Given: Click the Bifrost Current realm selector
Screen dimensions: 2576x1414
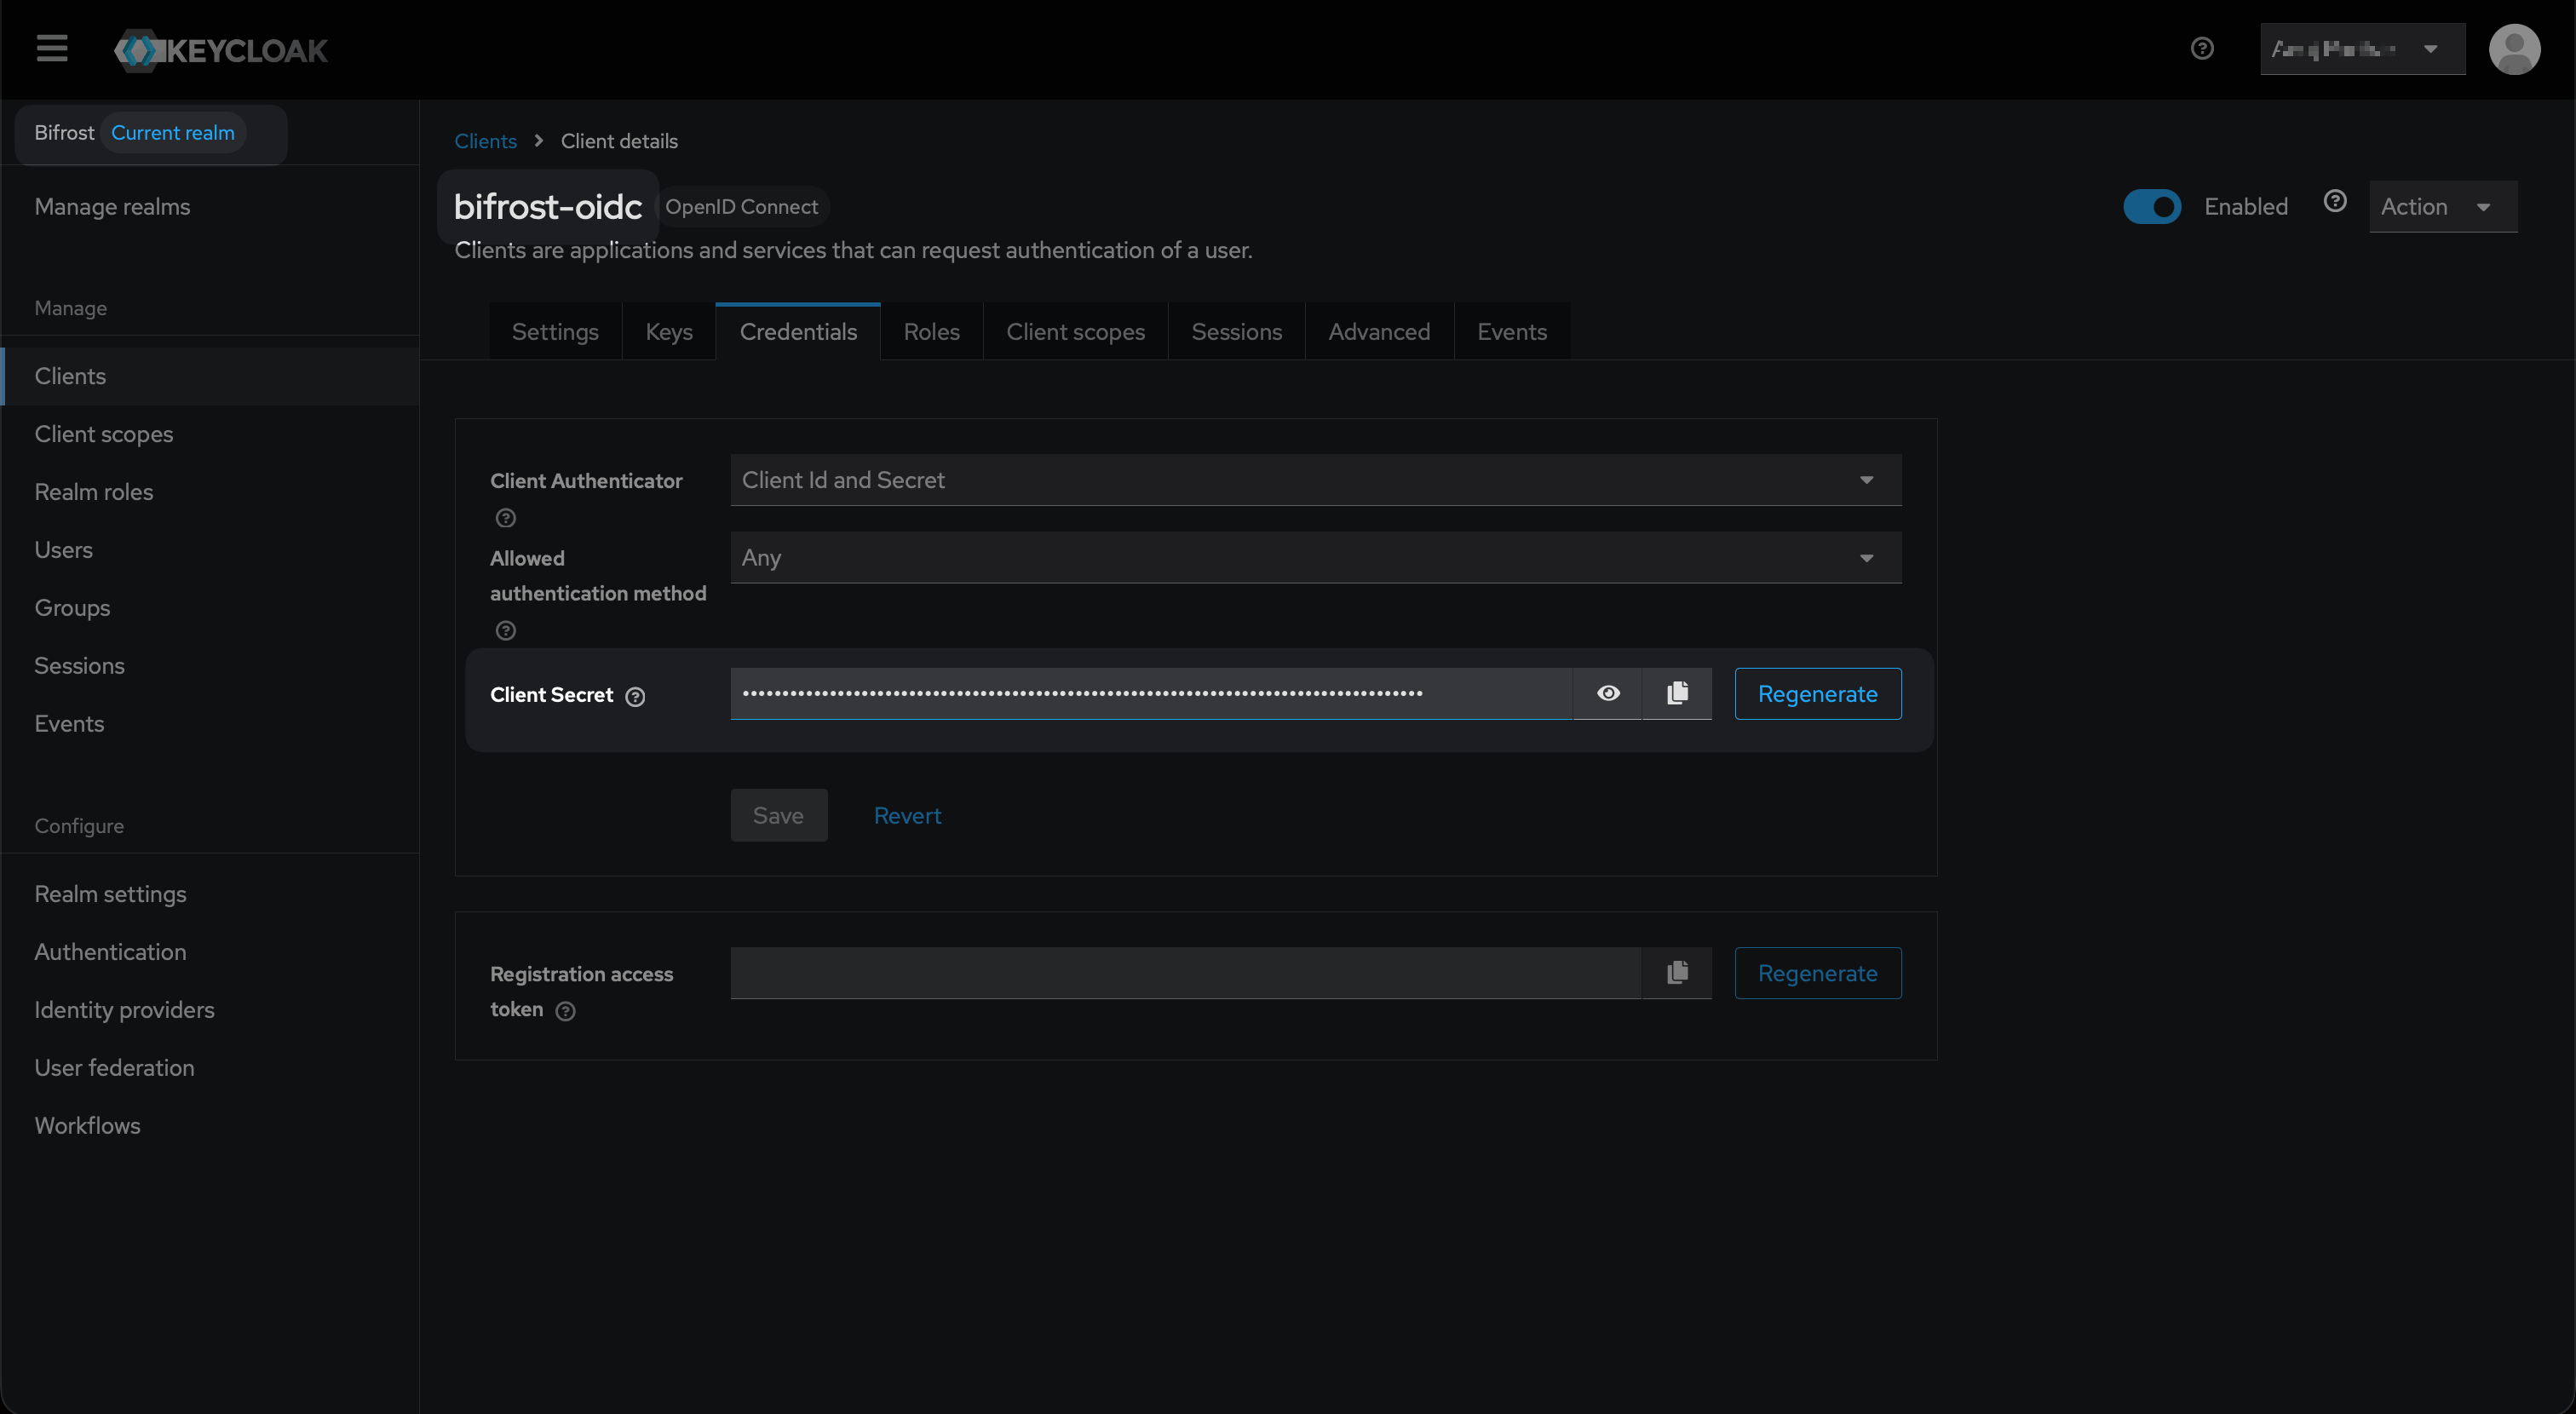Looking at the screenshot, I should [151, 133].
